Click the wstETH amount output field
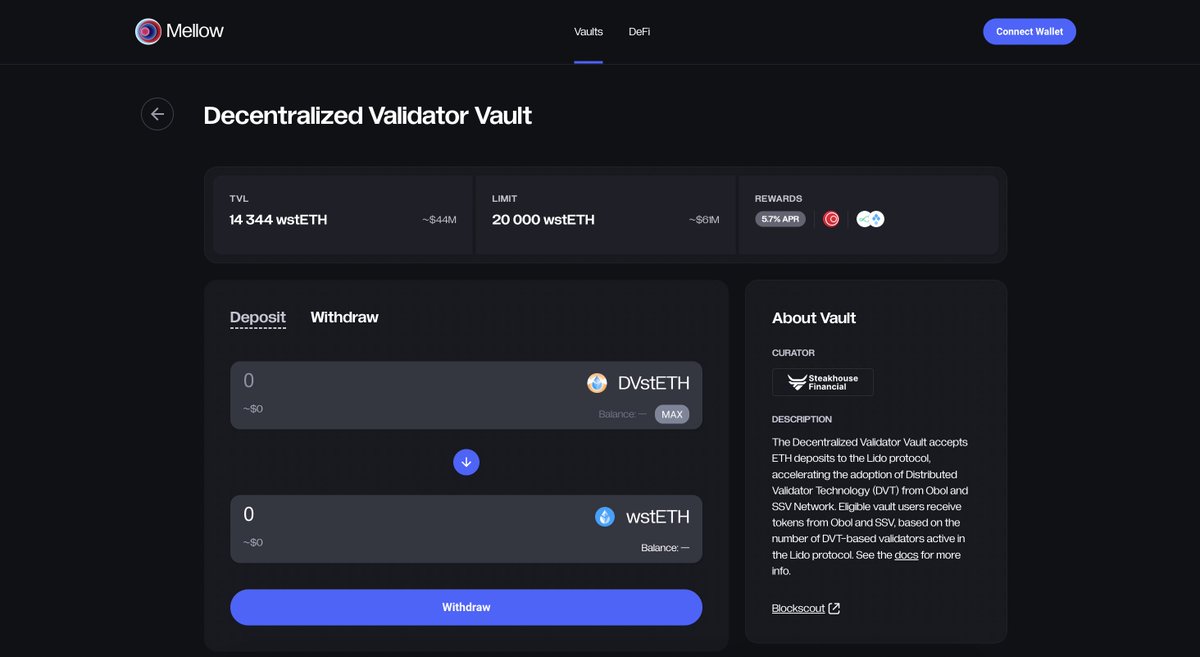1200x657 pixels. tap(466, 529)
